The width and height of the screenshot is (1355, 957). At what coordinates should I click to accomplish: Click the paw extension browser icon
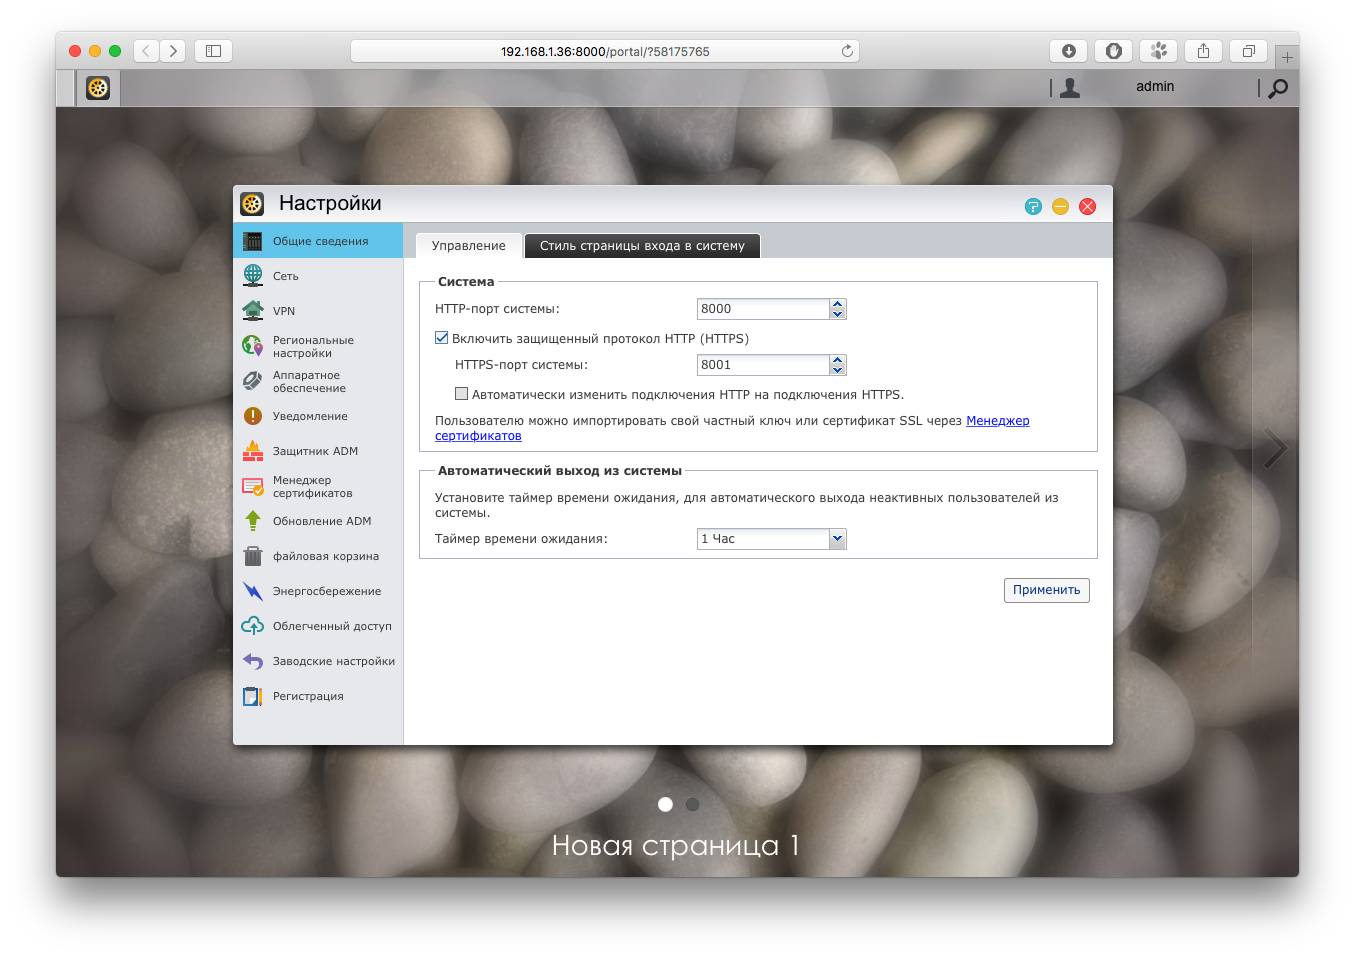pyautogui.click(x=1159, y=51)
